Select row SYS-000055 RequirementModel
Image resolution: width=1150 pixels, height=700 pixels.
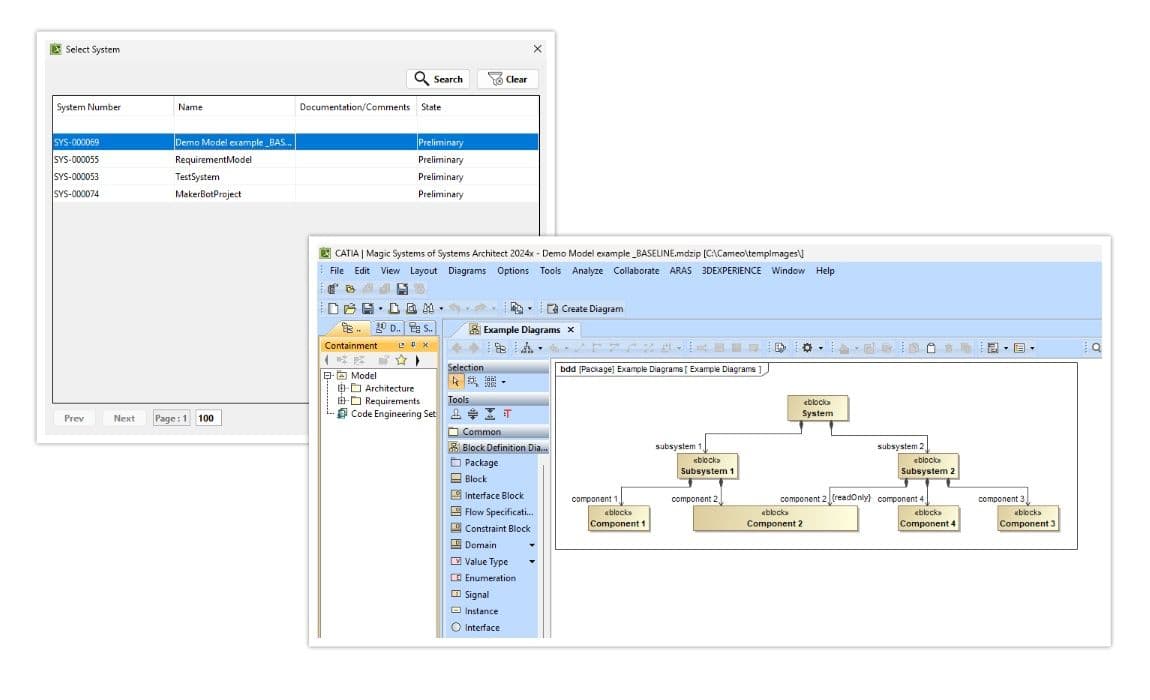pyautogui.click(x=296, y=159)
